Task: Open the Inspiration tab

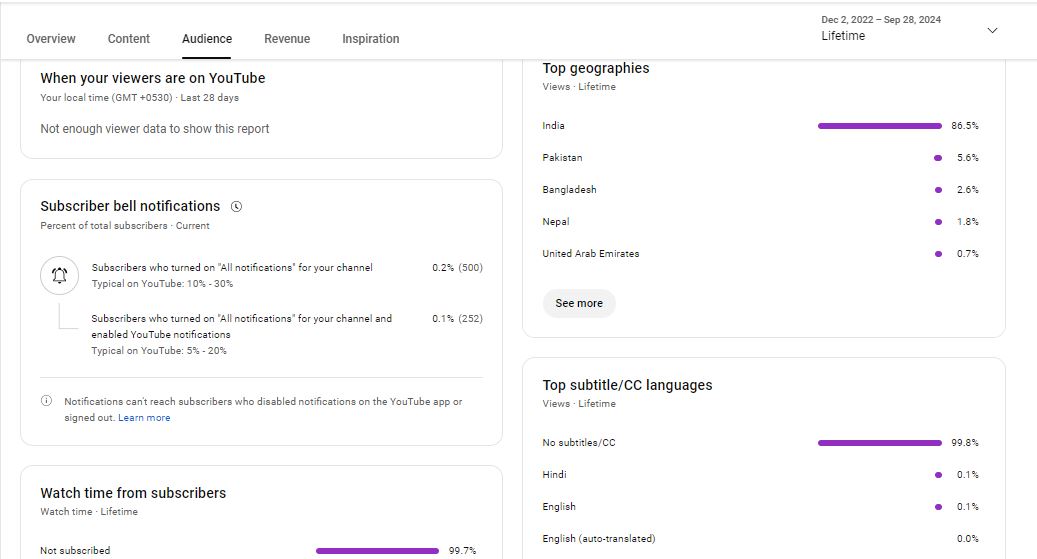Action: [370, 39]
